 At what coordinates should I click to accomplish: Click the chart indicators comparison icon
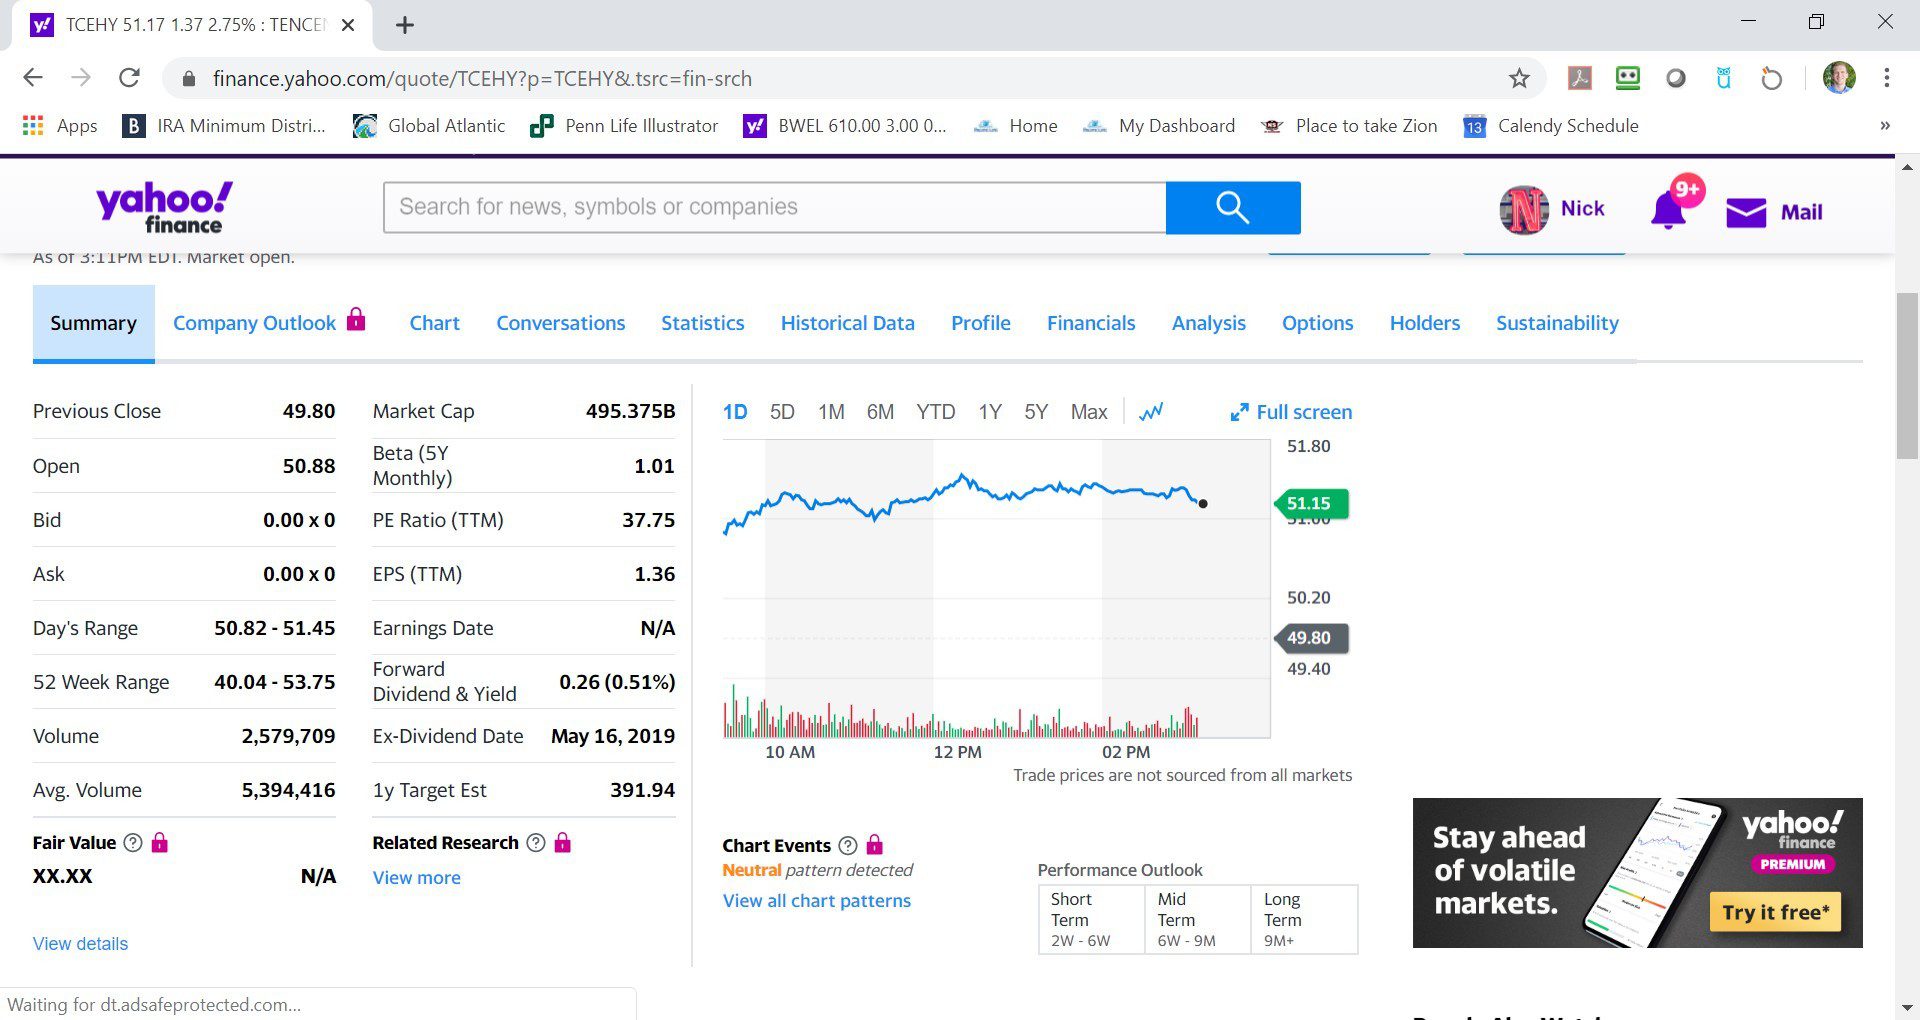(1151, 412)
